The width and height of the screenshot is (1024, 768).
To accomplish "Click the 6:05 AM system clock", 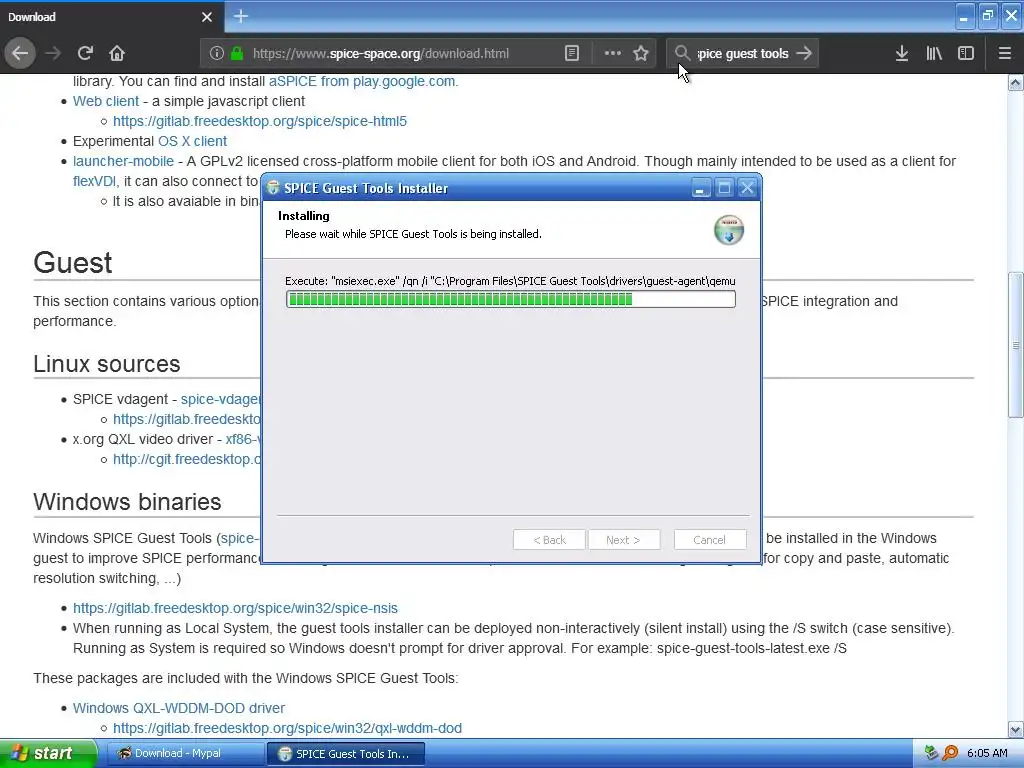I will point(987,754).
